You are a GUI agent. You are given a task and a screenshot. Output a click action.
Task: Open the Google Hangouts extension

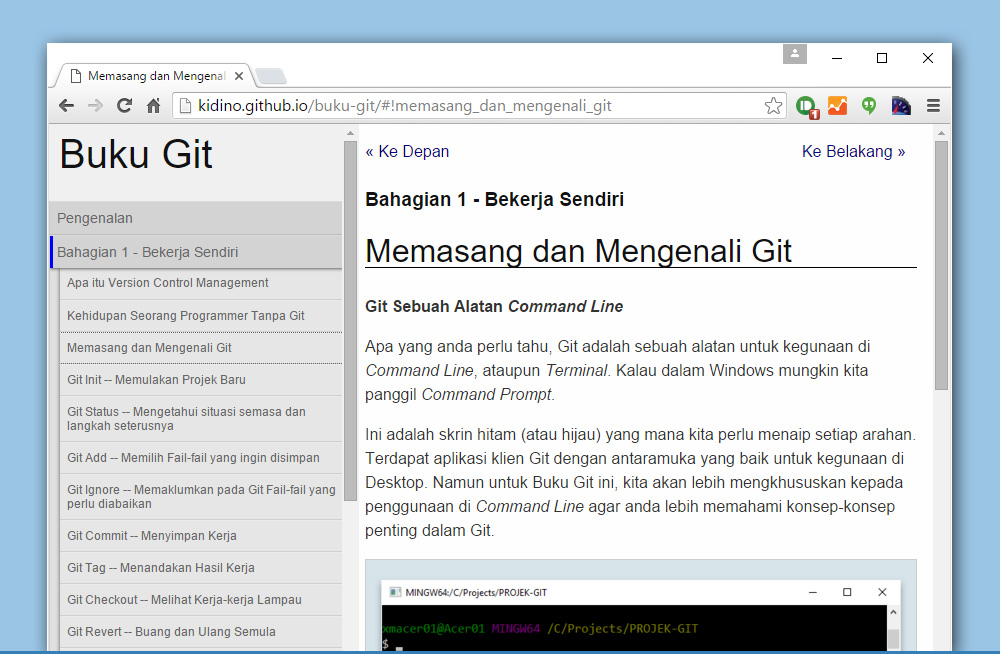pos(869,104)
